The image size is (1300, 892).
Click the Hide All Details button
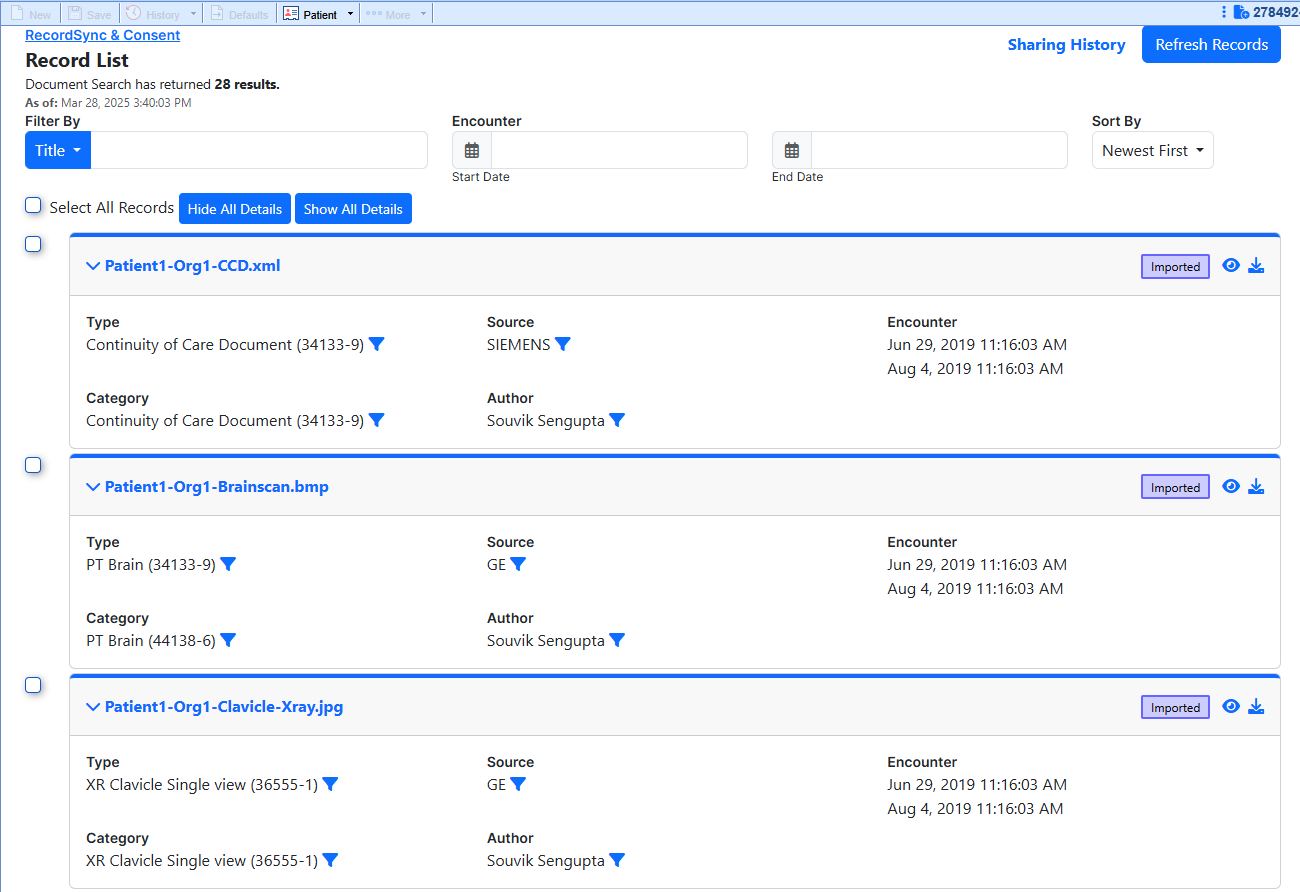[x=235, y=209]
